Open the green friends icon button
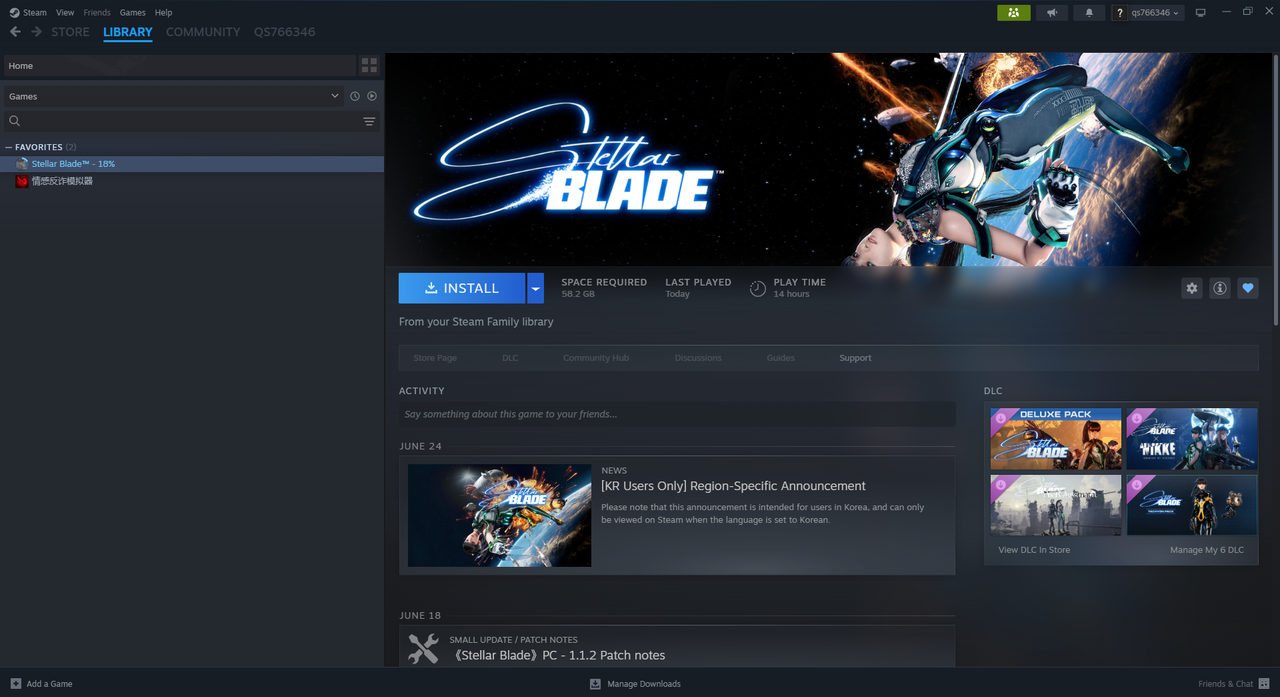The width and height of the screenshot is (1280, 697). click(x=1013, y=13)
